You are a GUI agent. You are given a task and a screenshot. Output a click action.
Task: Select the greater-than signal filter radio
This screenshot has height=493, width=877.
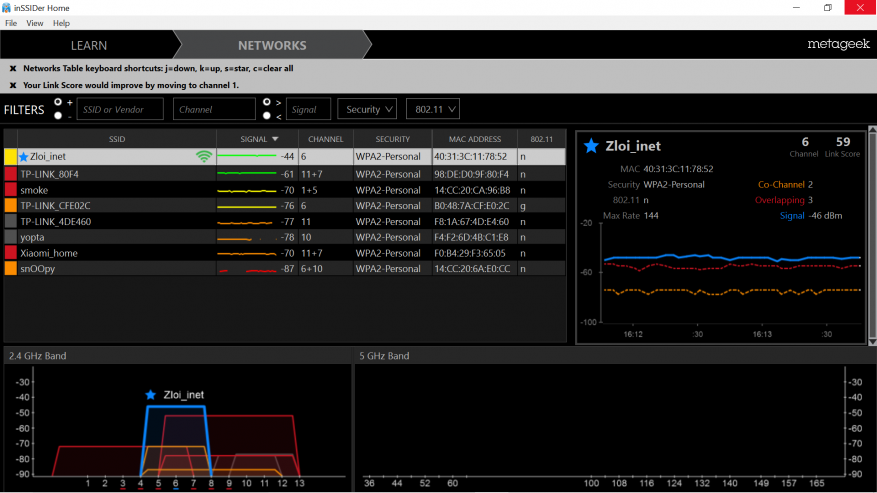(x=267, y=102)
